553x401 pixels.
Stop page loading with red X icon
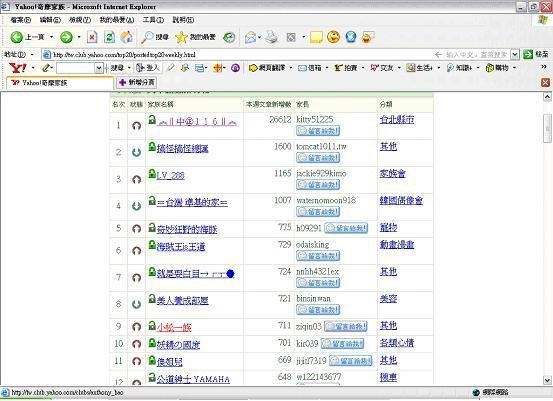92,37
